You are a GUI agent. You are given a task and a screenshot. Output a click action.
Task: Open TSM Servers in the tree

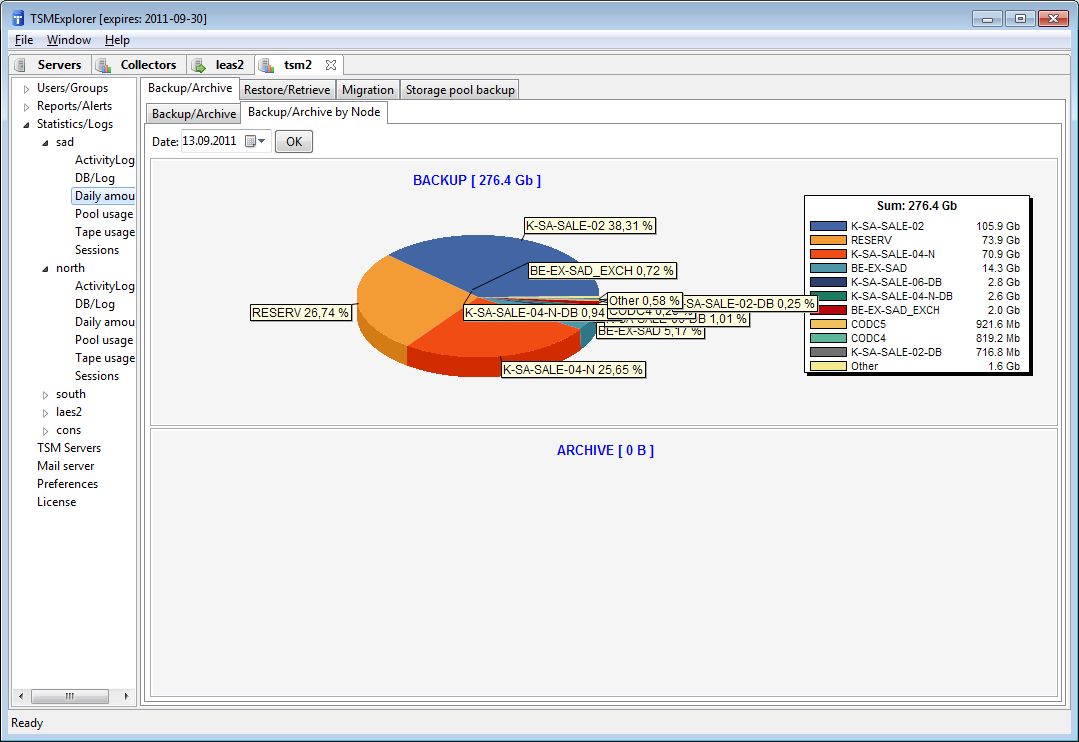(x=69, y=447)
